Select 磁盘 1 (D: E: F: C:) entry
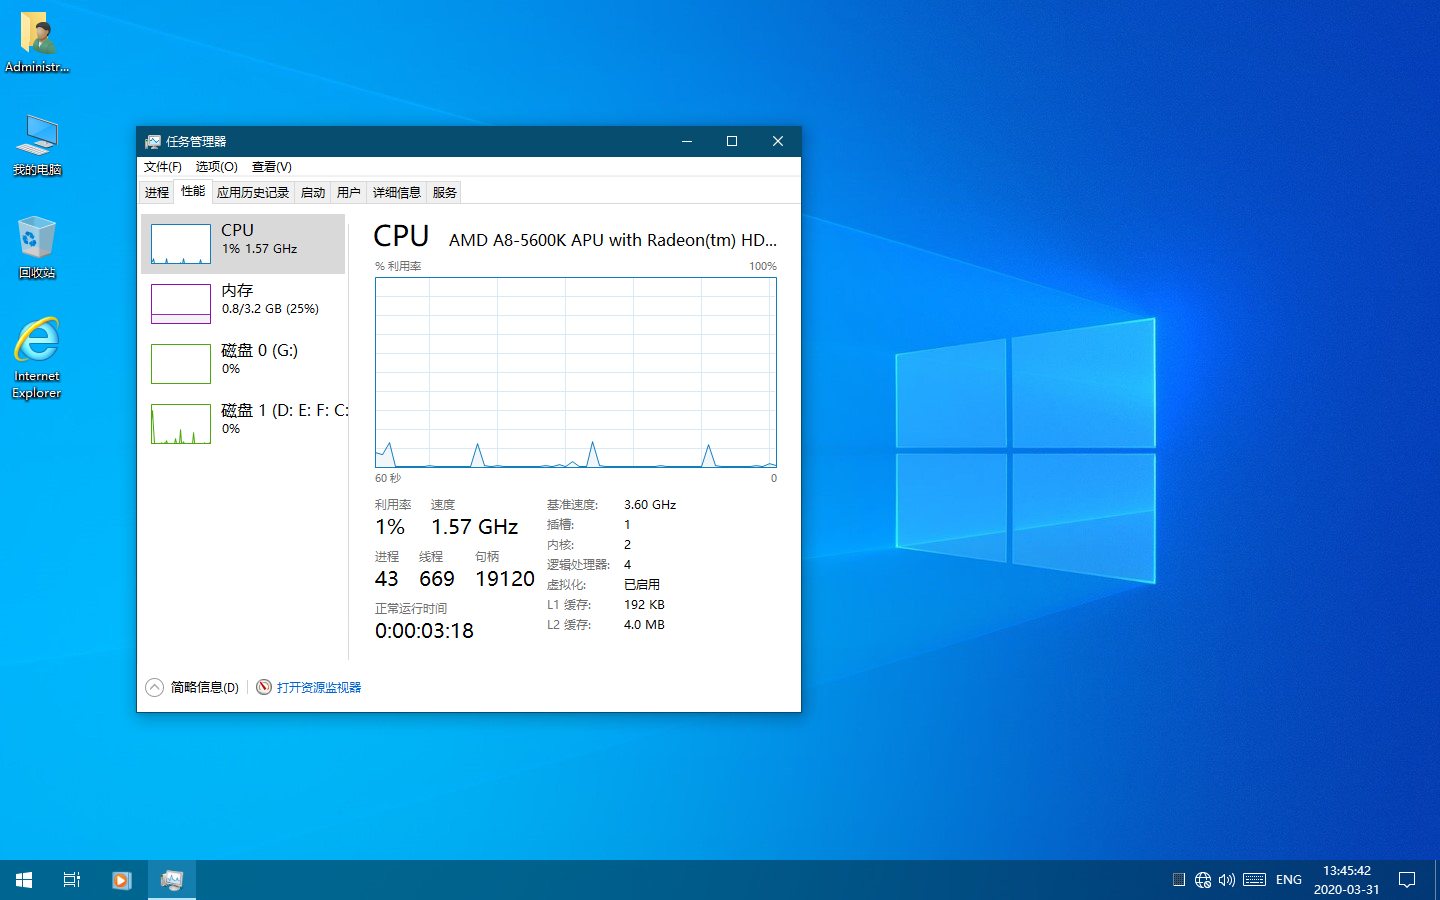Viewport: 1440px width, 900px height. [x=243, y=424]
